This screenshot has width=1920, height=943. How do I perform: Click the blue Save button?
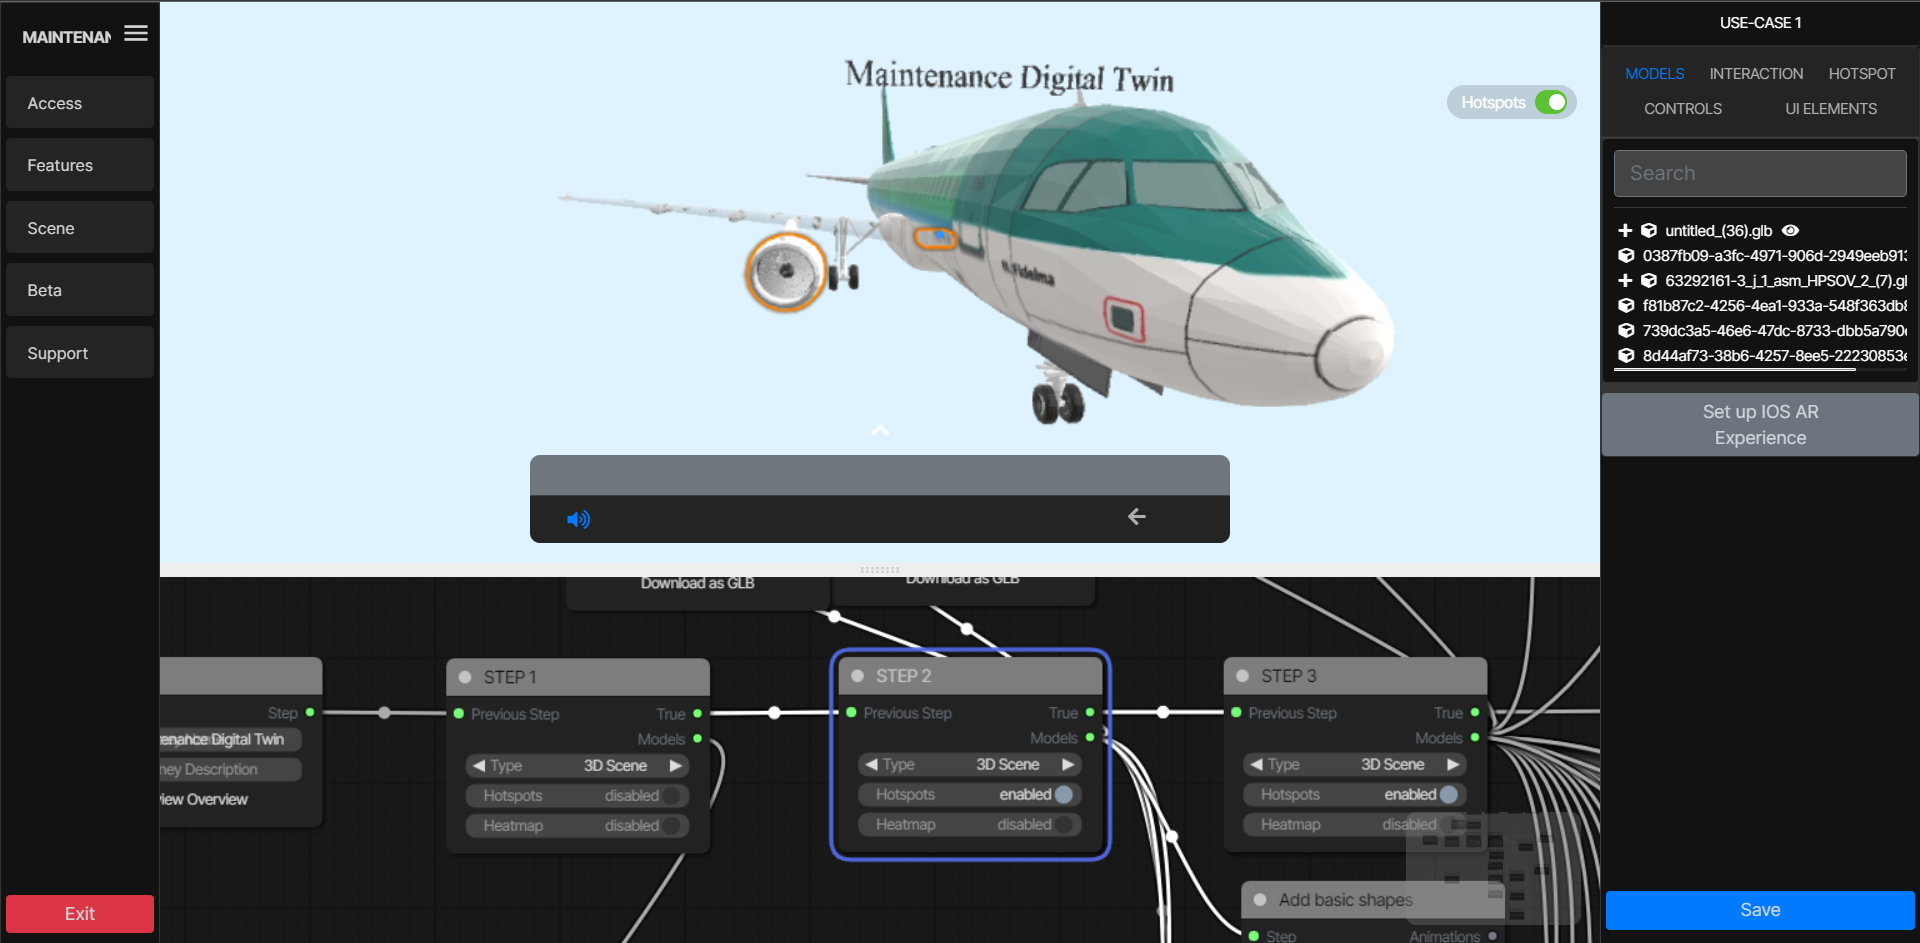point(1760,910)
